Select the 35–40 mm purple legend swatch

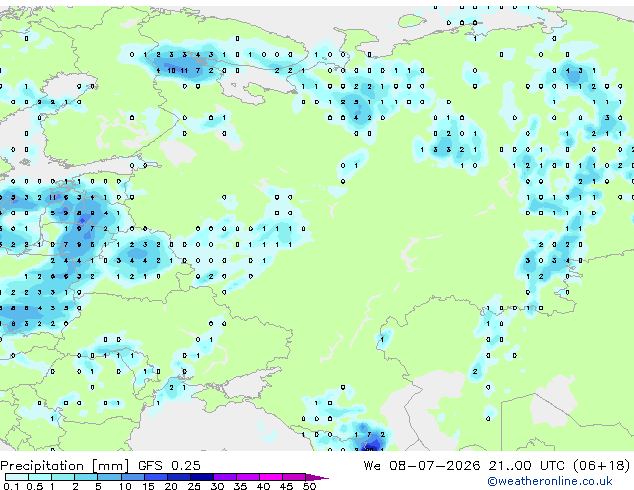248,477
